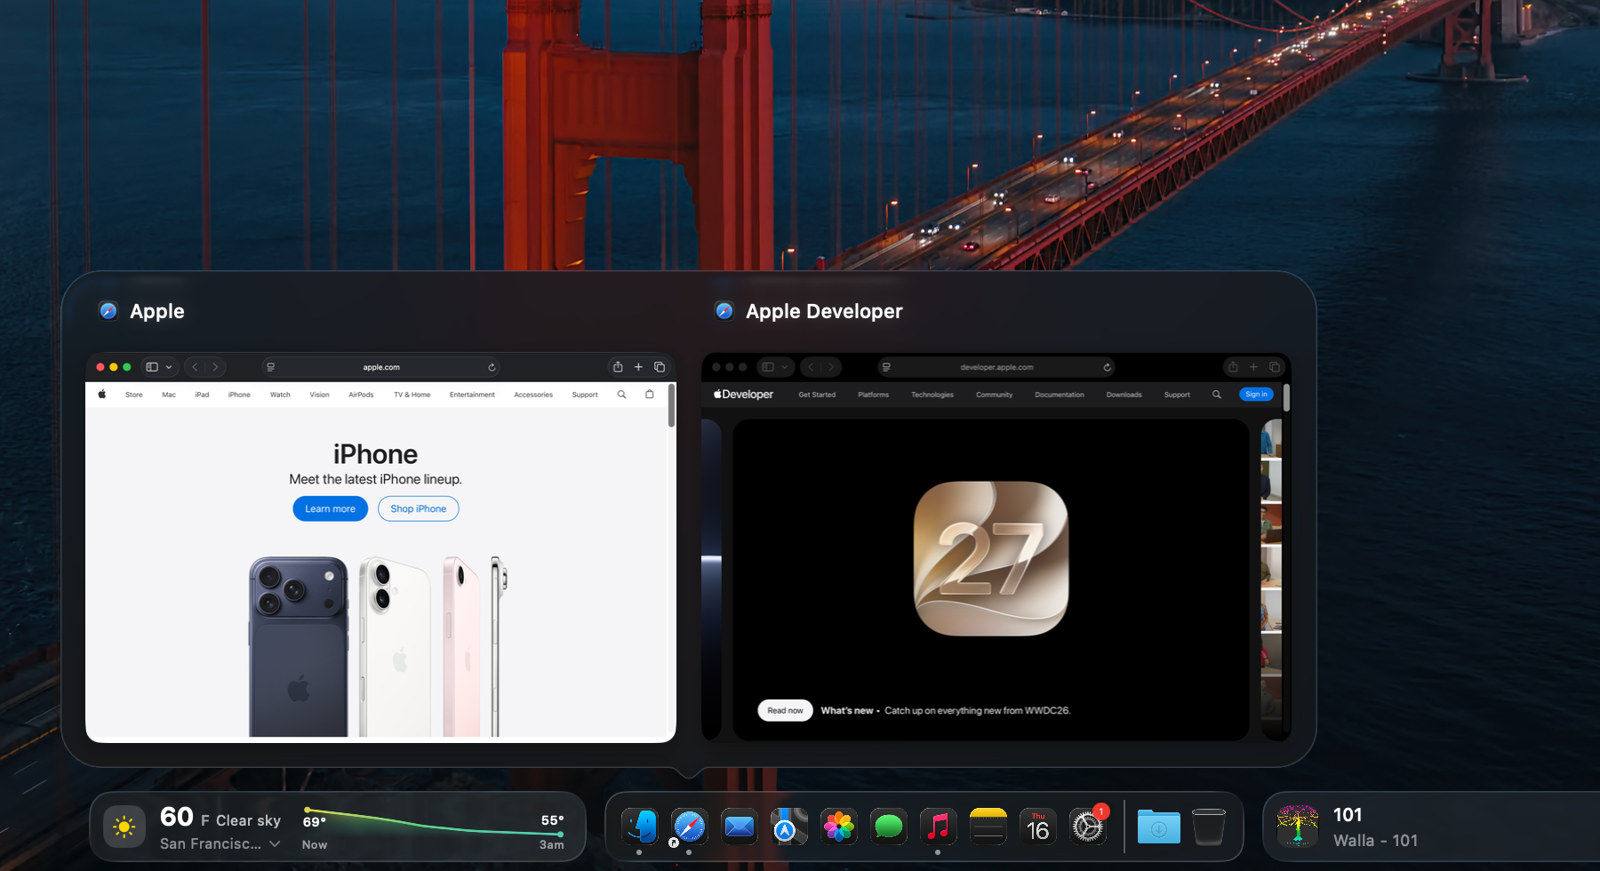Open the Maps app in the dock
Image resolution: width=1600 pixels, height=871 pixels.
(x=788, y=827)
